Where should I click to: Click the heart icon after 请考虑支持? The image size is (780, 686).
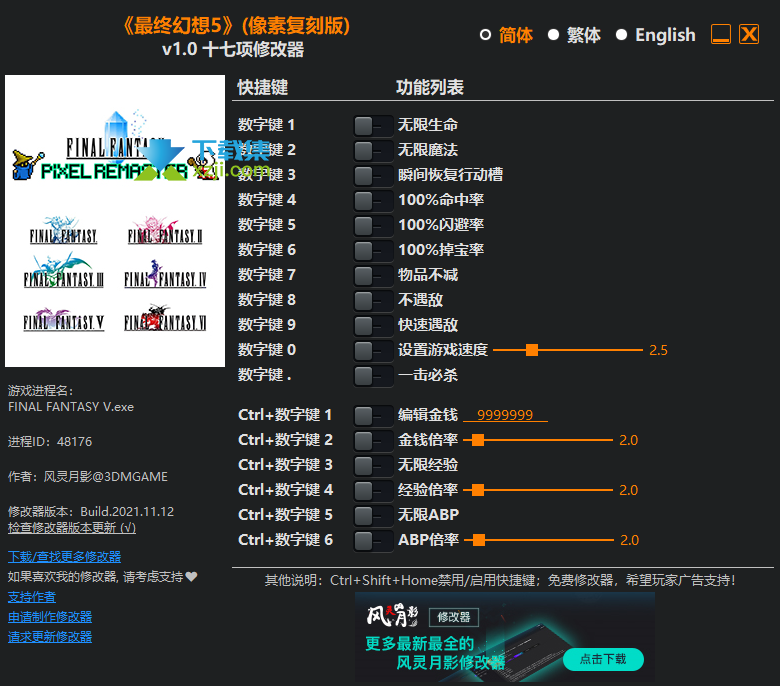(x=192, y=577)
